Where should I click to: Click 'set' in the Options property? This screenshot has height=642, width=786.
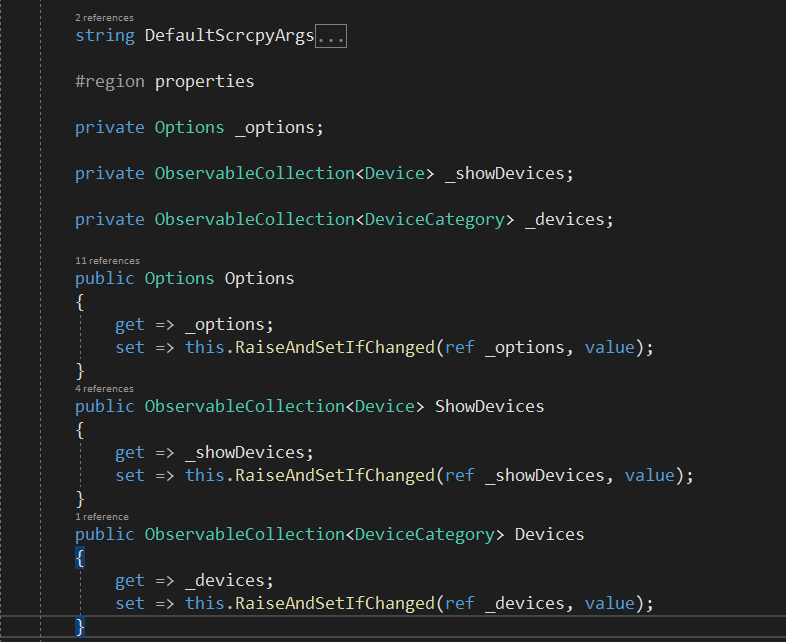[129, 347]
